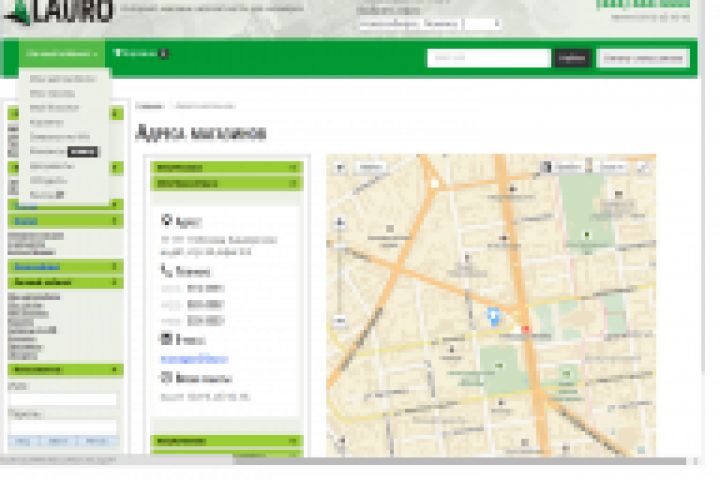720x480 pixels.
Task: Click the horizontal scrollbar at the page bottom
Action: (x=459, y=461)
